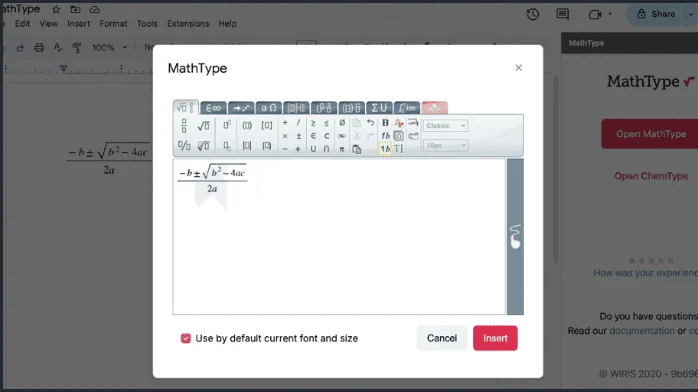Switch to the Sigma big operators tab

point(379,108)
